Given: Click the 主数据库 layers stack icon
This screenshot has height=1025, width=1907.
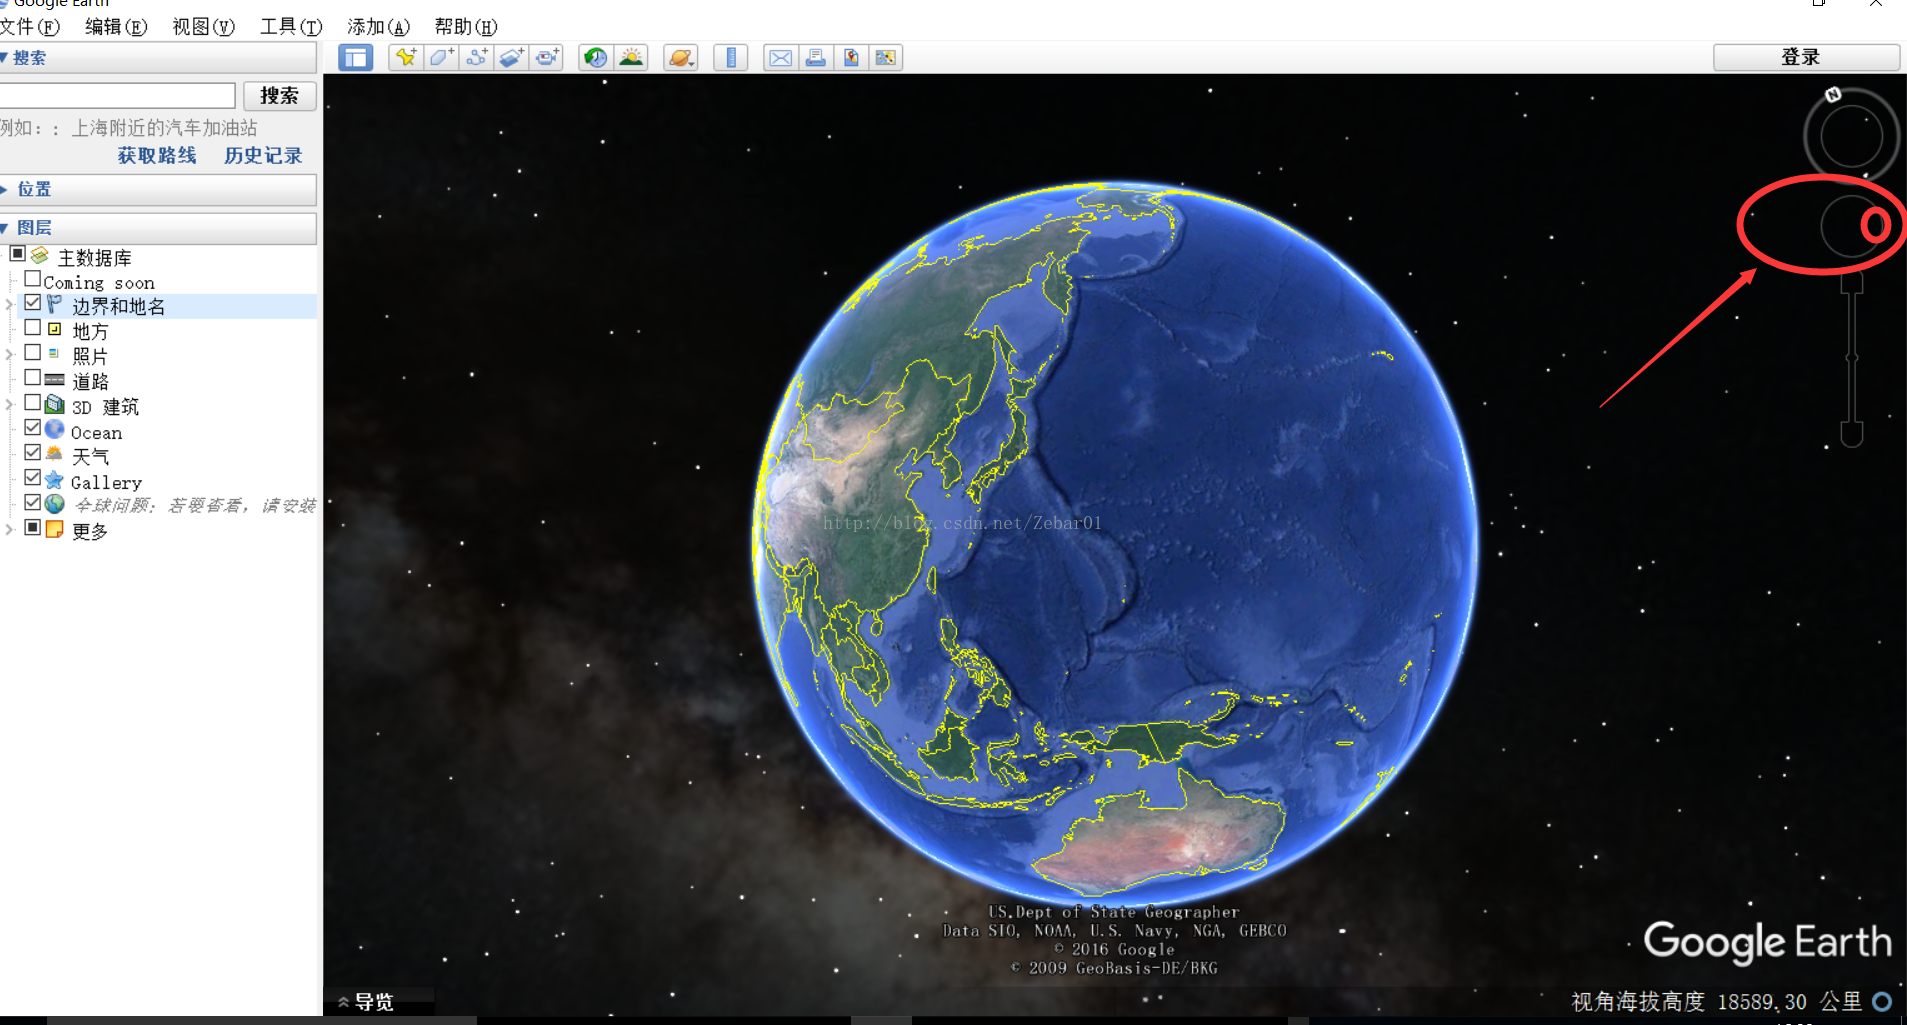Looking at the screenshot, I should [40, 256].
